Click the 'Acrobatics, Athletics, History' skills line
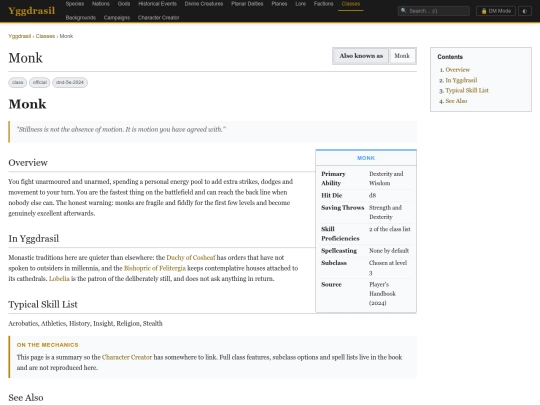This screenshot has width=540, height=405. (85, 323)
